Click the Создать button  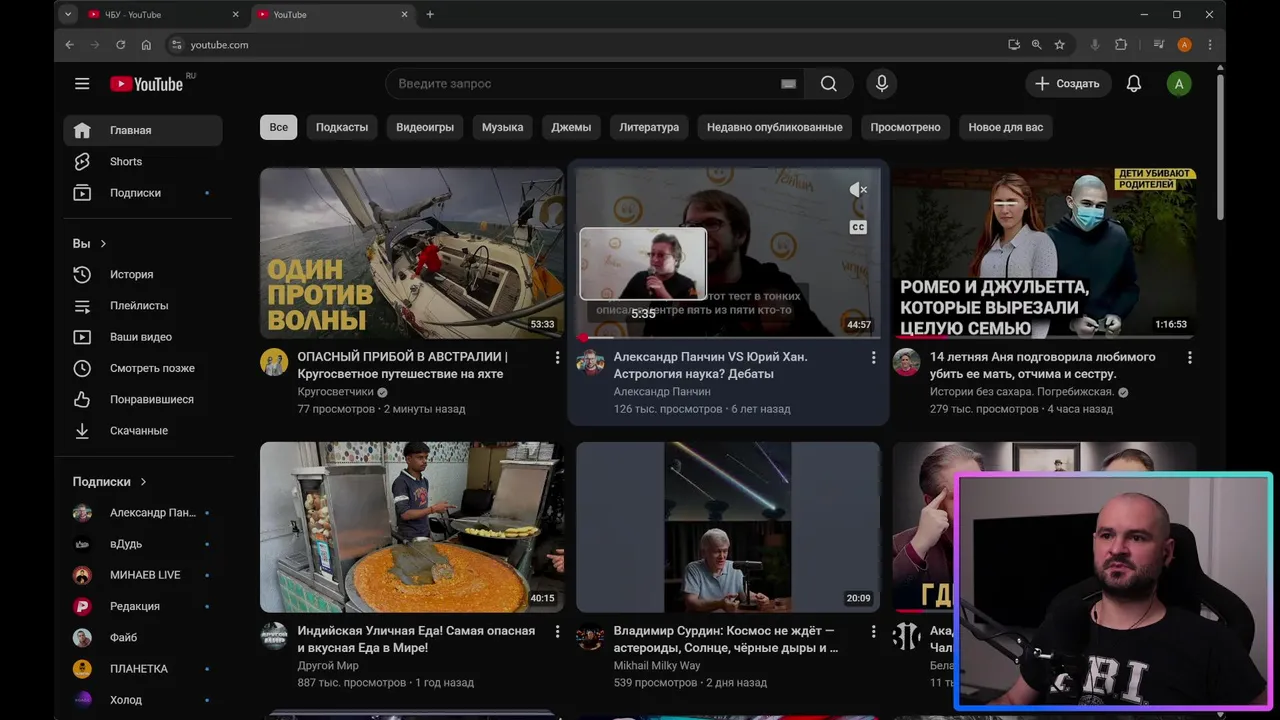[x=1068, y=84]
